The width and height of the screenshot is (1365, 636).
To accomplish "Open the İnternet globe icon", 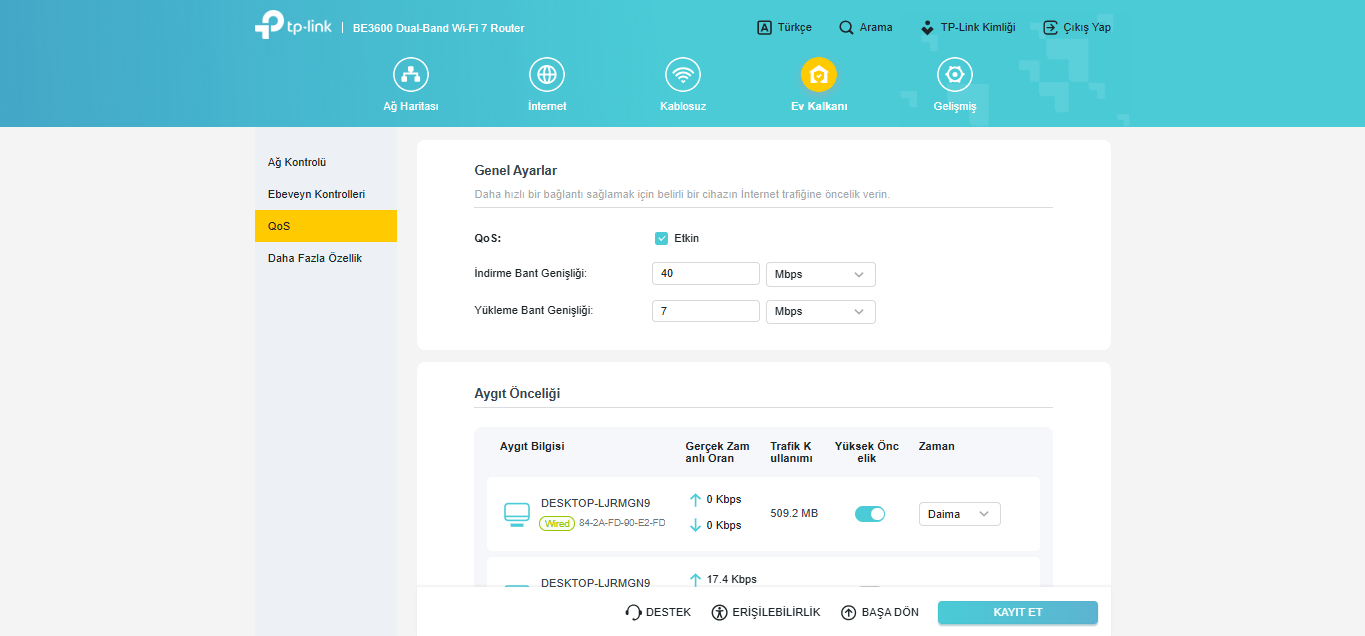I will point(547,74).
